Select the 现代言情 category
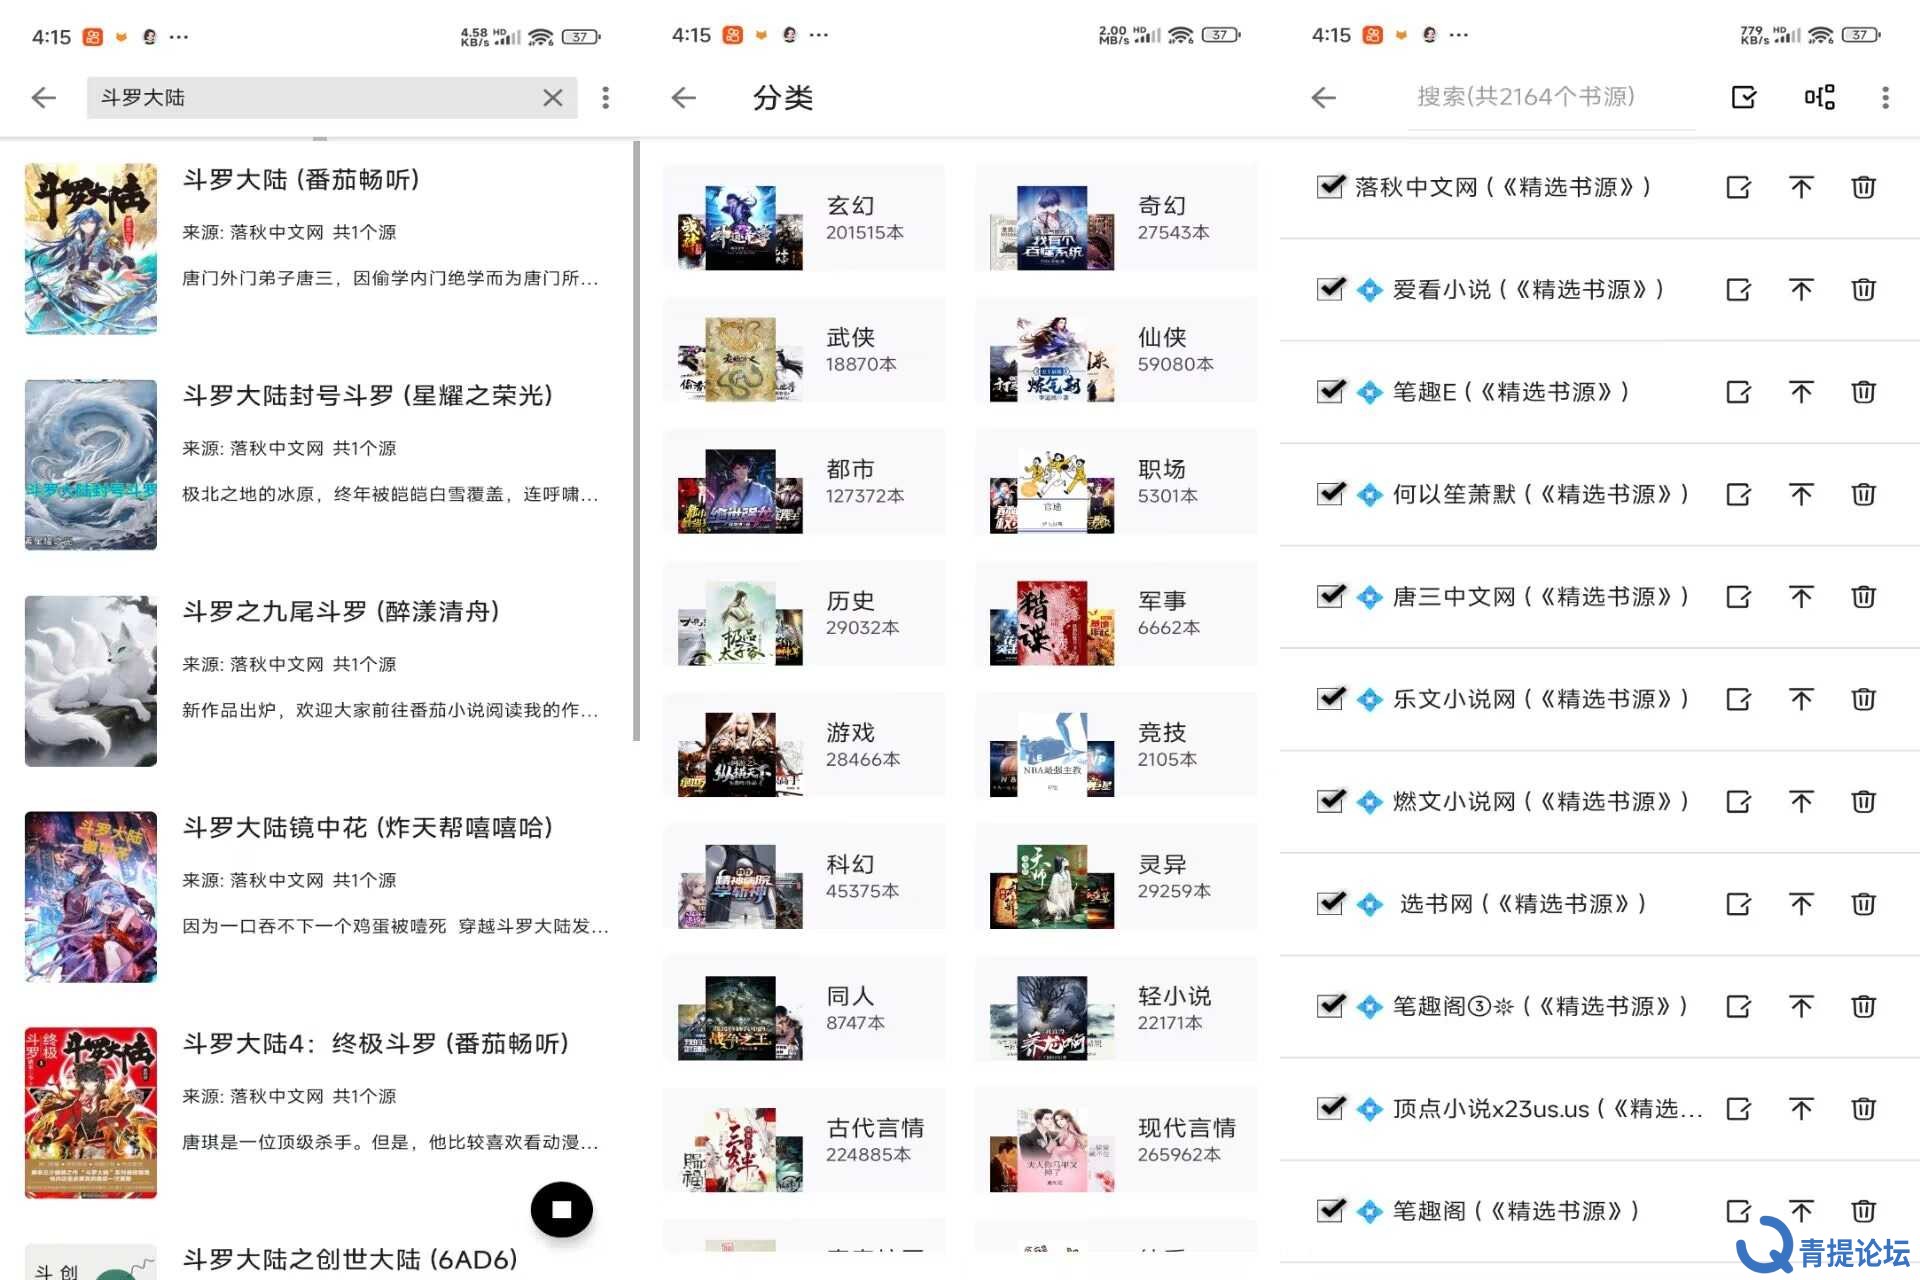This screenshot has height=1280, width=1920. (1116, 1141)
